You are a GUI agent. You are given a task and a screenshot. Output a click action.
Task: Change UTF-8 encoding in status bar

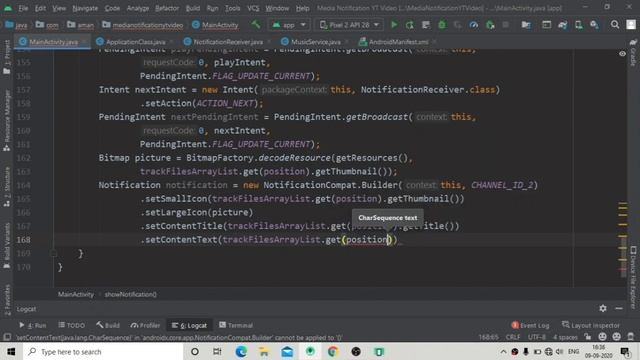[x=537, y=337]
